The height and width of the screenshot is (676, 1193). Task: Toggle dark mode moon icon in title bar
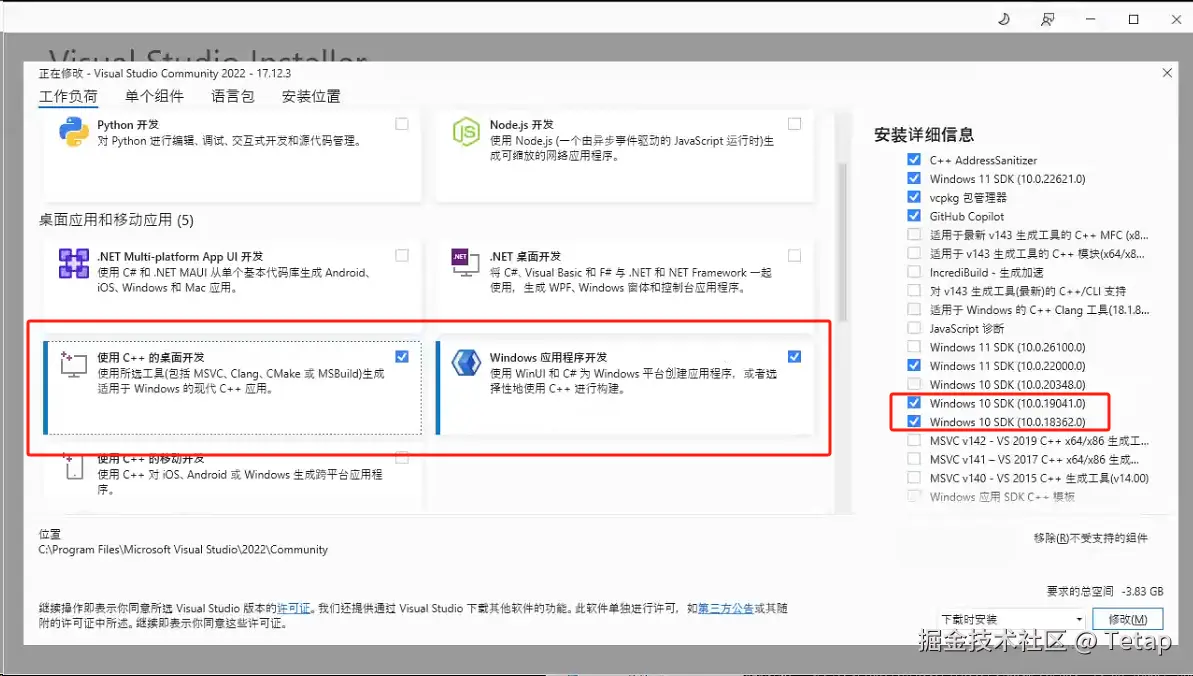pyautogui.click(x=1004, y=19)
